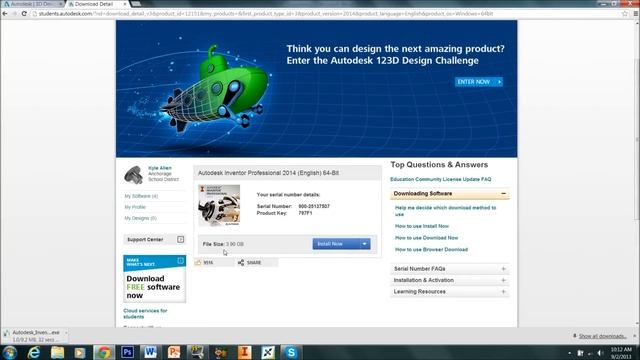Screen dimensions: 640x360
Task: Open My Profile in the sidebar
Action: 135,207
